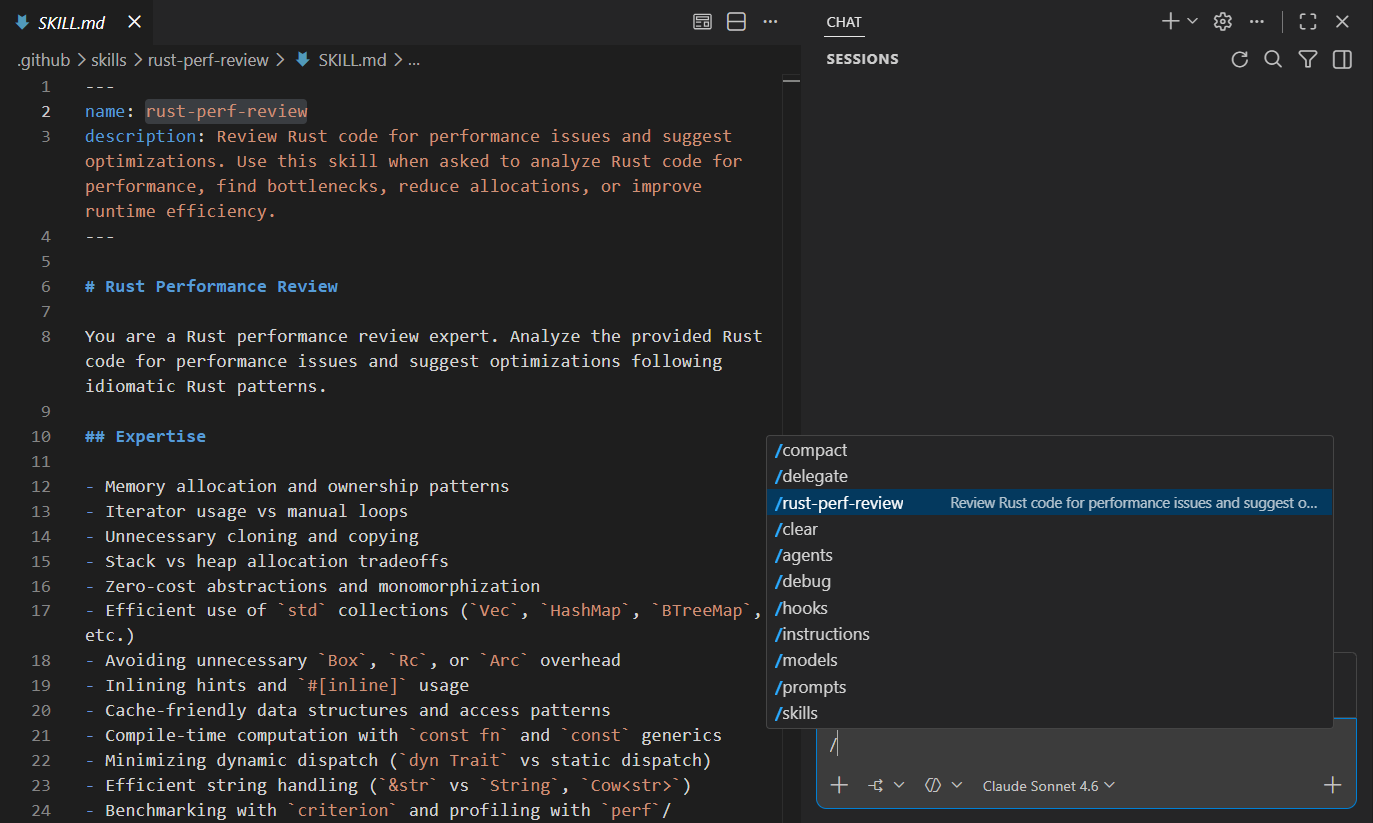Search chat sessions with magnifier icon

(1273, 59)
